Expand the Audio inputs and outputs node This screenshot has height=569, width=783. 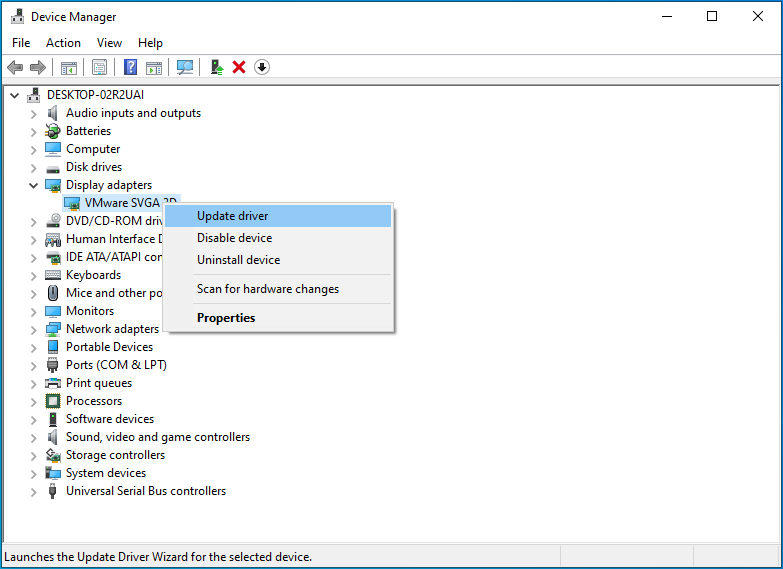[33, 113]
